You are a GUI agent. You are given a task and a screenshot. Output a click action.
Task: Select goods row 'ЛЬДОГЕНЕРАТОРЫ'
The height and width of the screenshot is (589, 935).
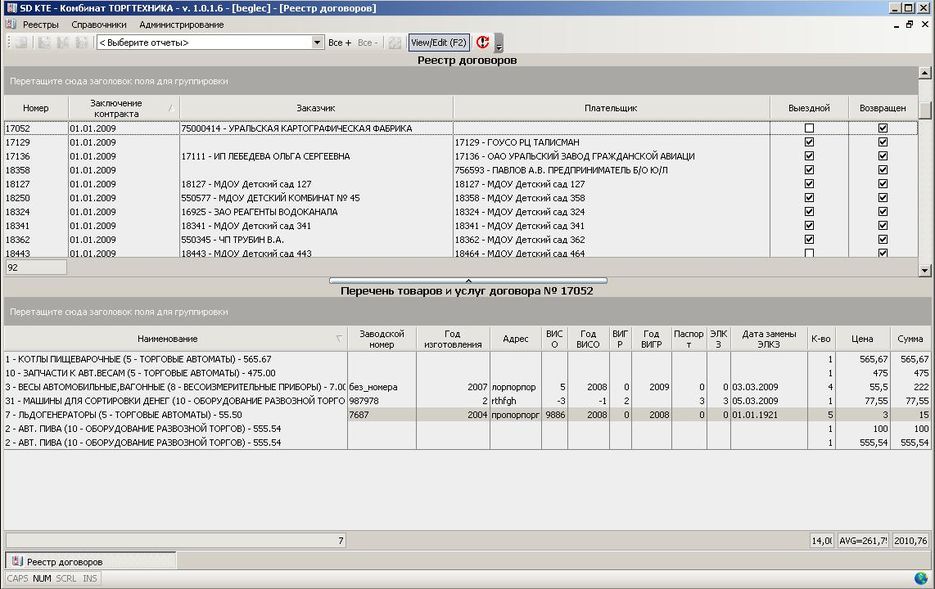[467, 414]
